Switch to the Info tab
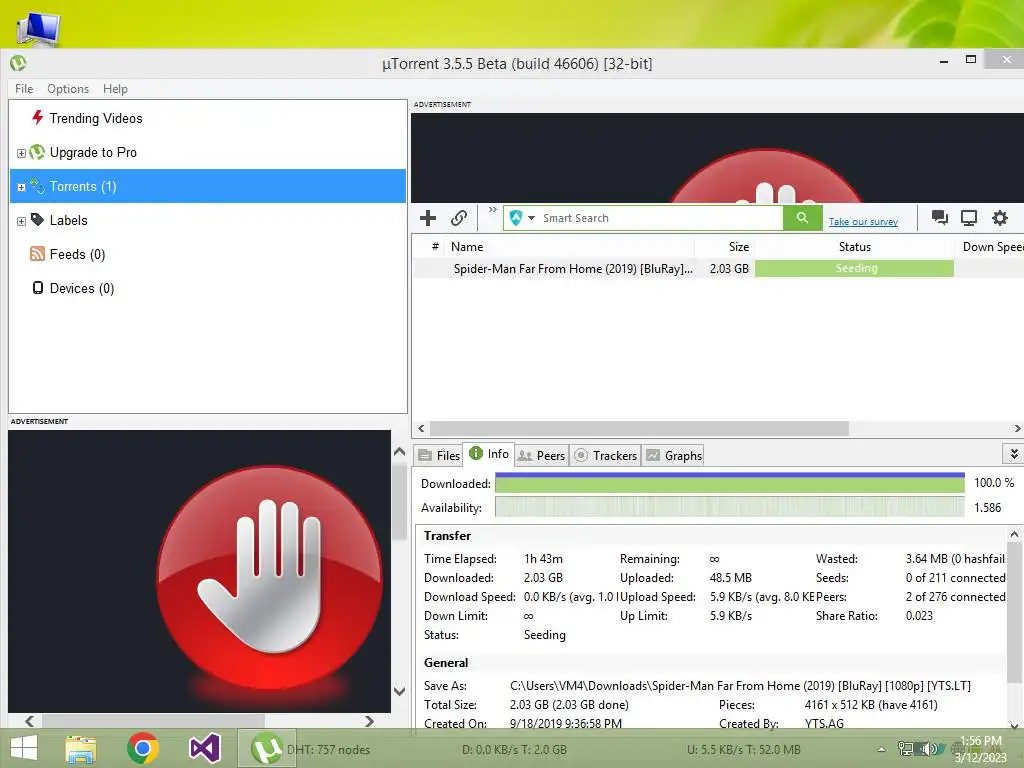This screenshot has height=768, width=1024. (x=489, y=454)
